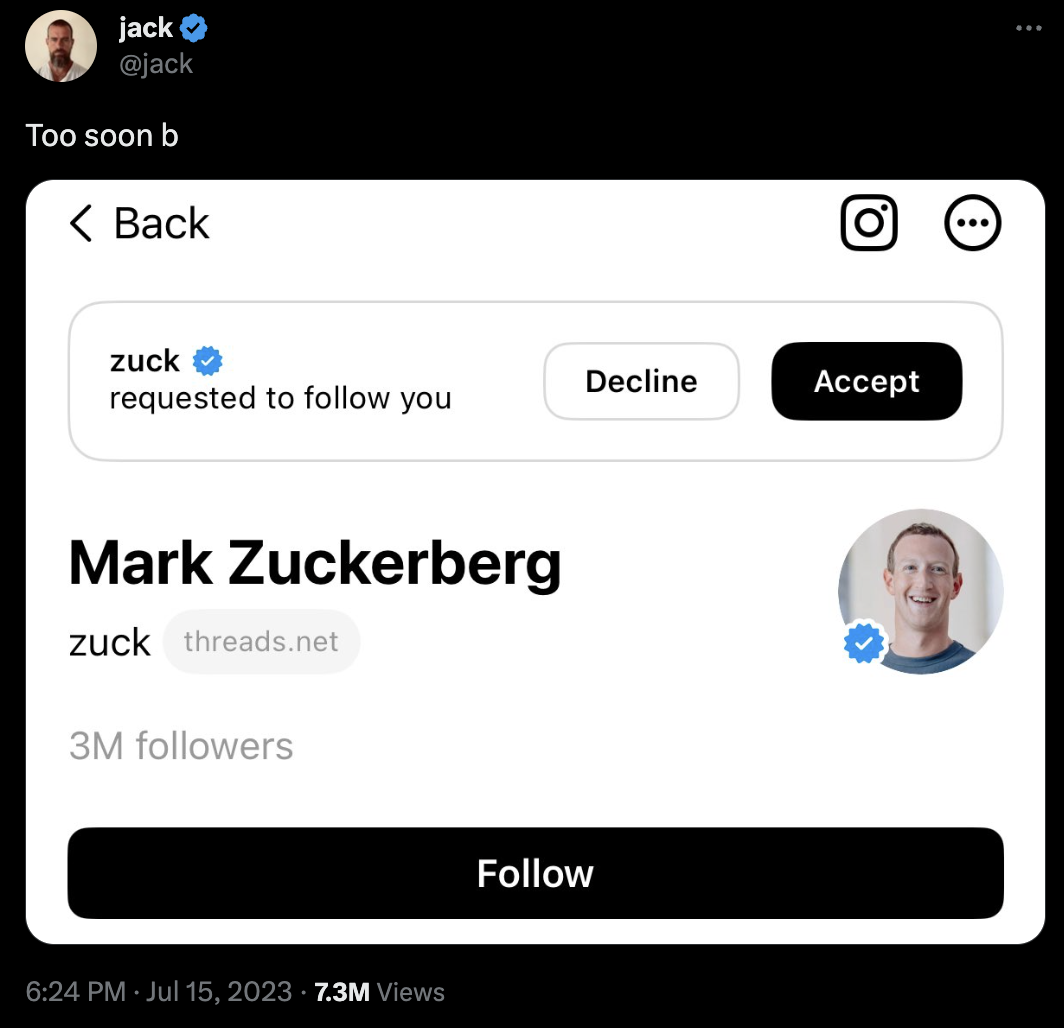Click the @jack handle

coord(156,64)
